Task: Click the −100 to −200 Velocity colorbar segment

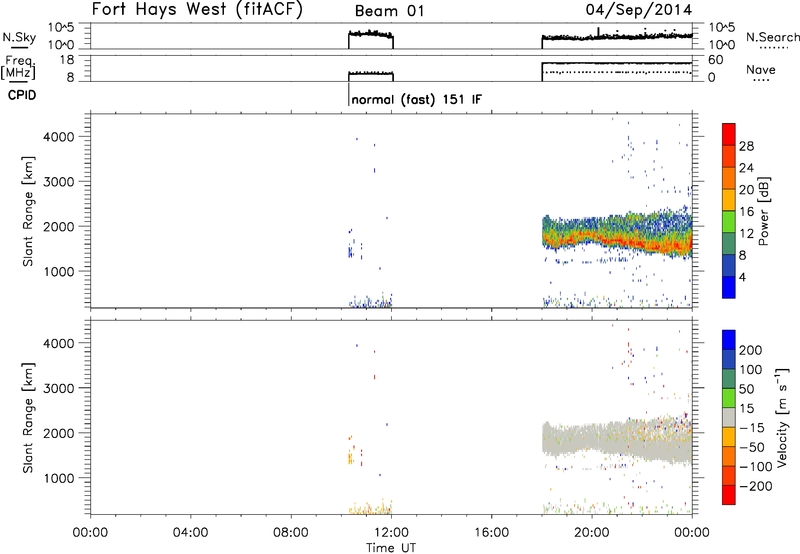Action: pyautogui.click(x=729, y=475)
